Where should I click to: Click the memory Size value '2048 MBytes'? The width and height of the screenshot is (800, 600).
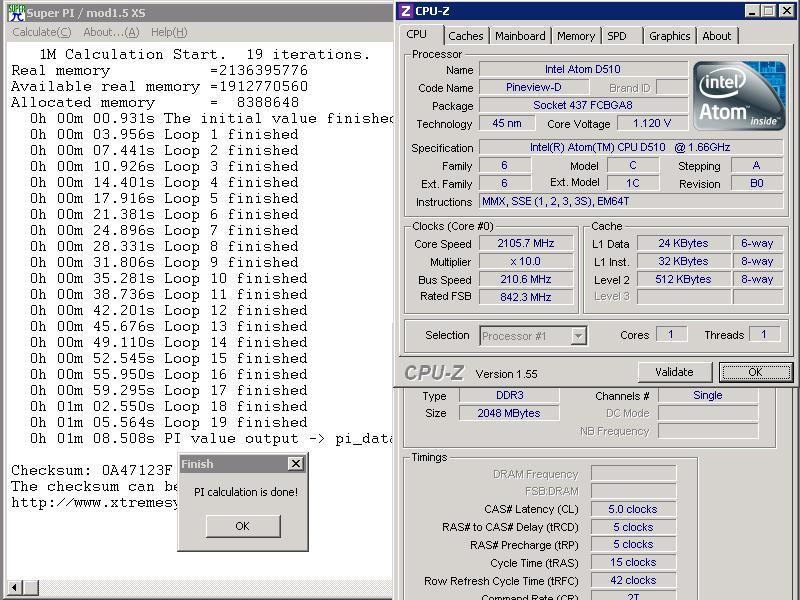pyautogui.click(x=509, y=413)
